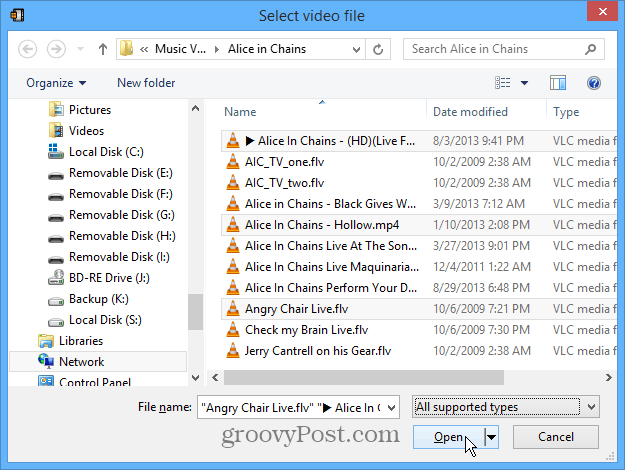Open Removable Disk (H:)
This screenshot has height=470, width=625.
pos(122,236)
